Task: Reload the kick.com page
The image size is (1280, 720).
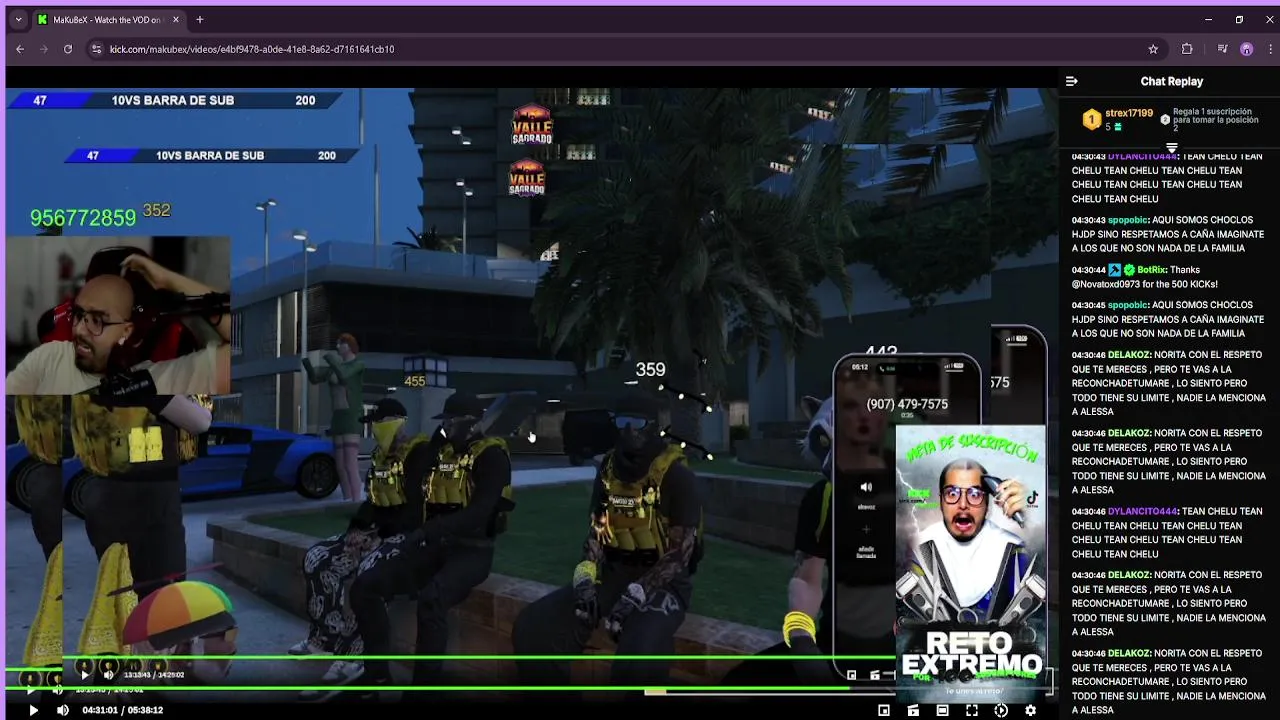Action: click(68, 49)
